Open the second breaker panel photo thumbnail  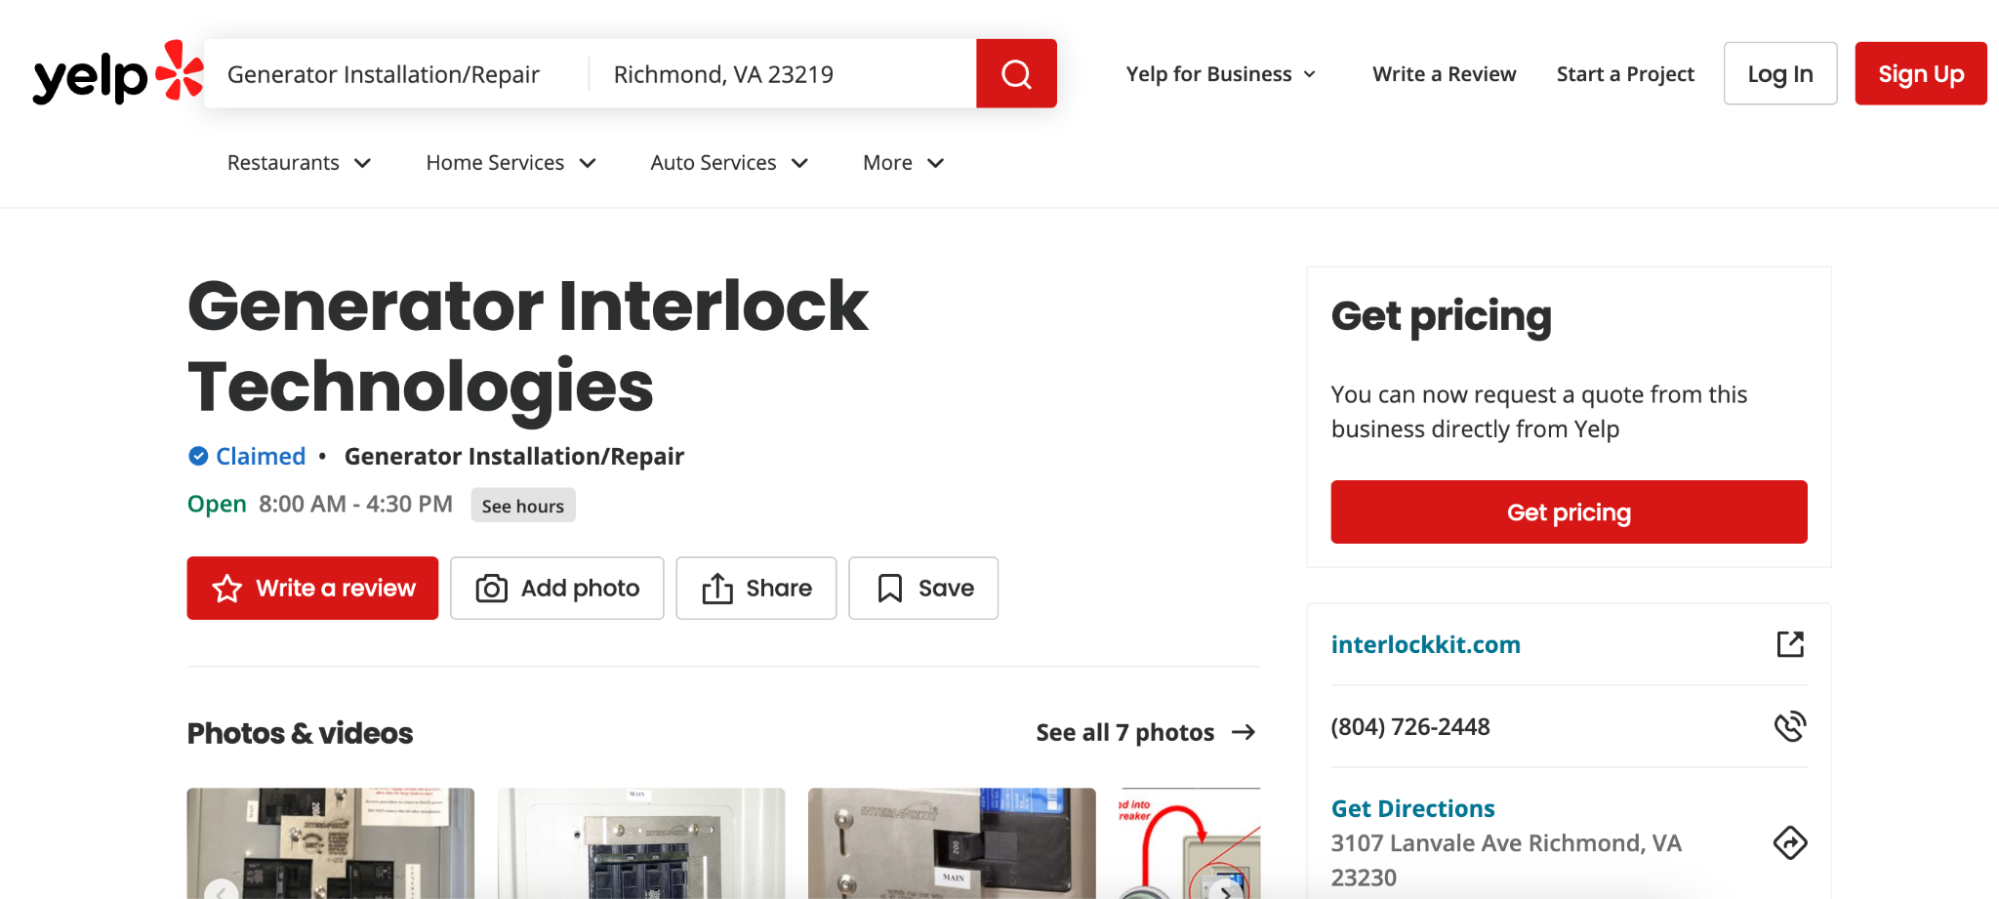click(x=641, y=843)
